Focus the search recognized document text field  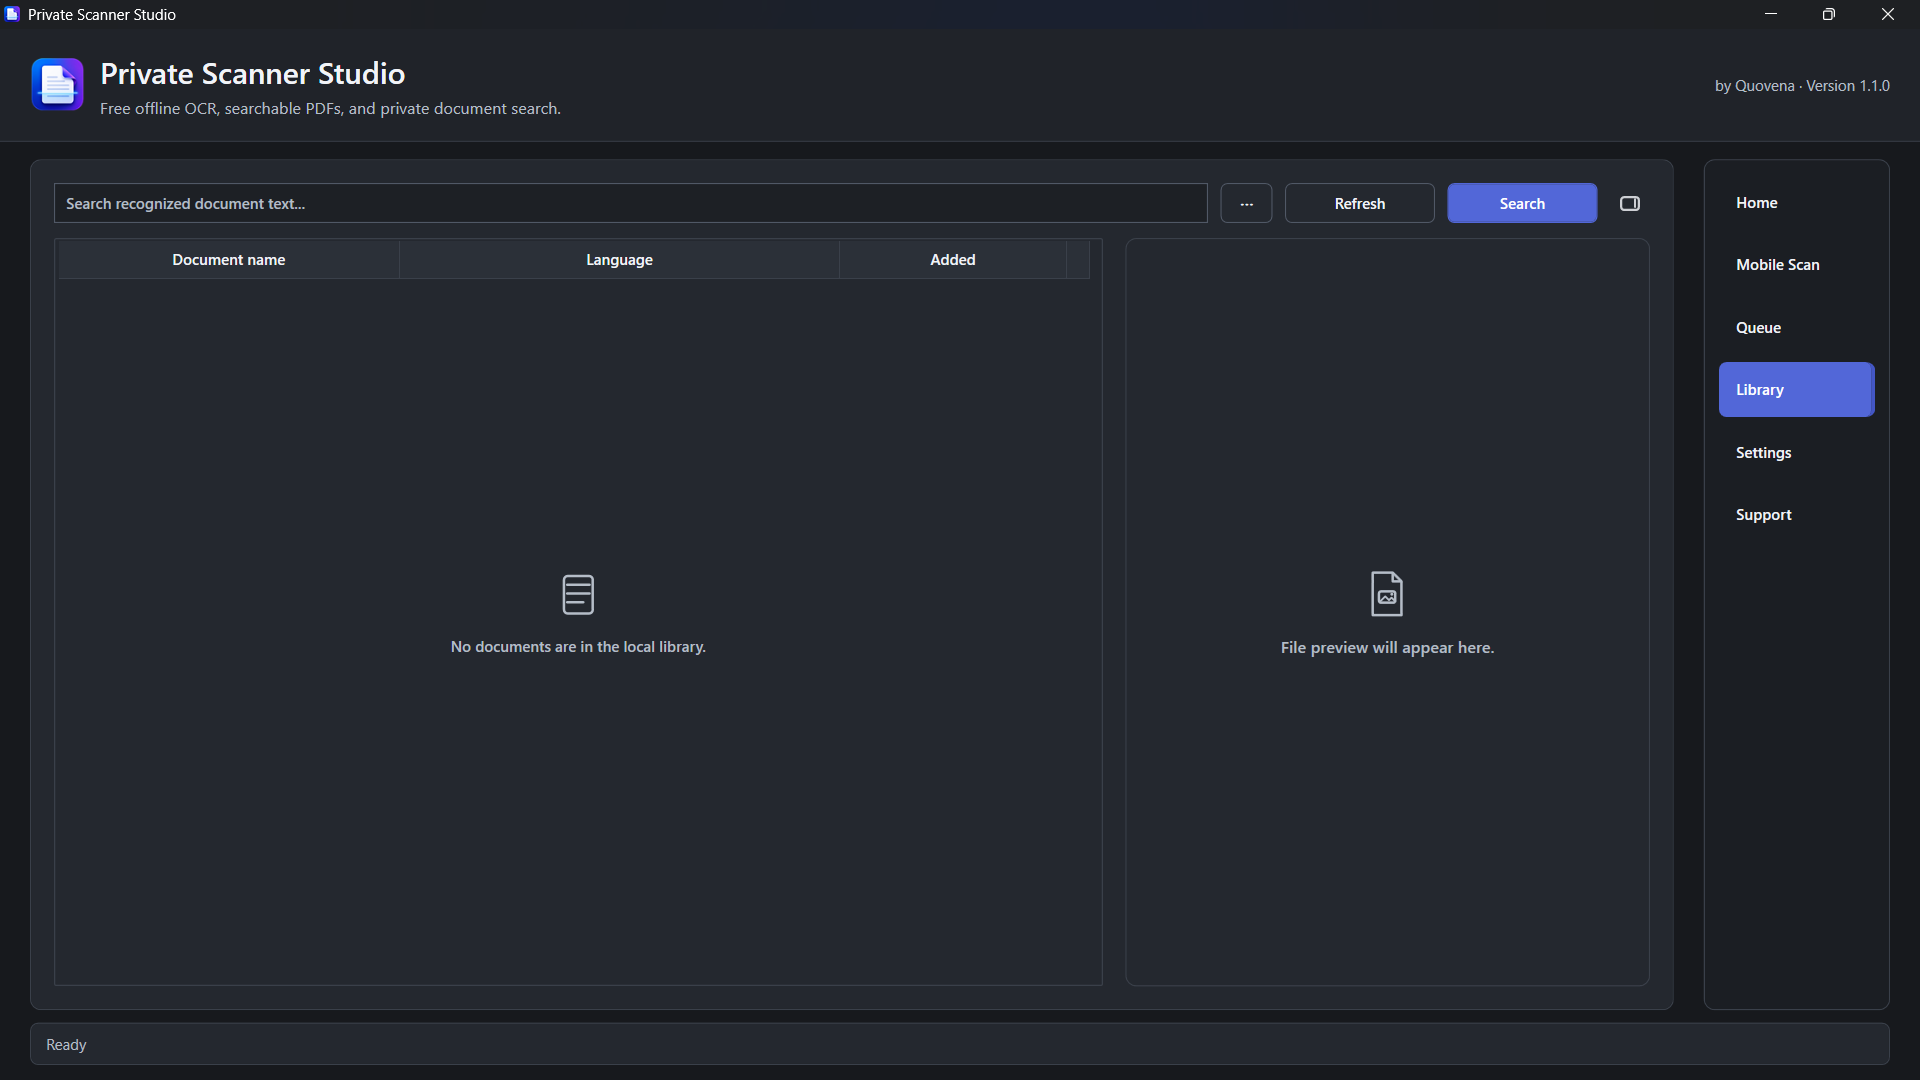tap(631, 203)
